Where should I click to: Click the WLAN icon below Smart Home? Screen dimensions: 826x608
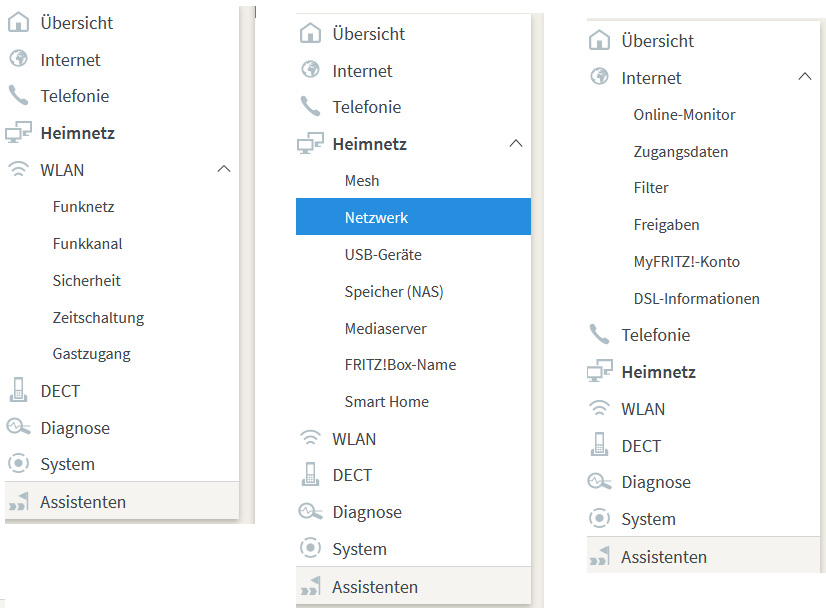point(311,439)
